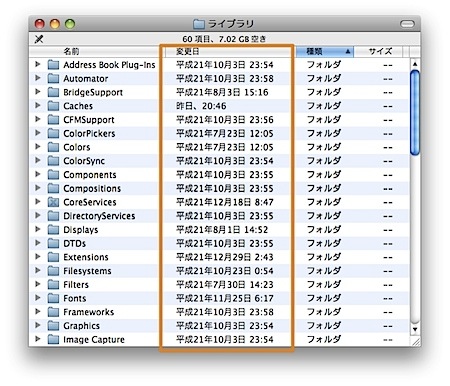Click the date 平成21年10月23日 0:54
This screenshot has width=450, height=386.
coord(225,271)
